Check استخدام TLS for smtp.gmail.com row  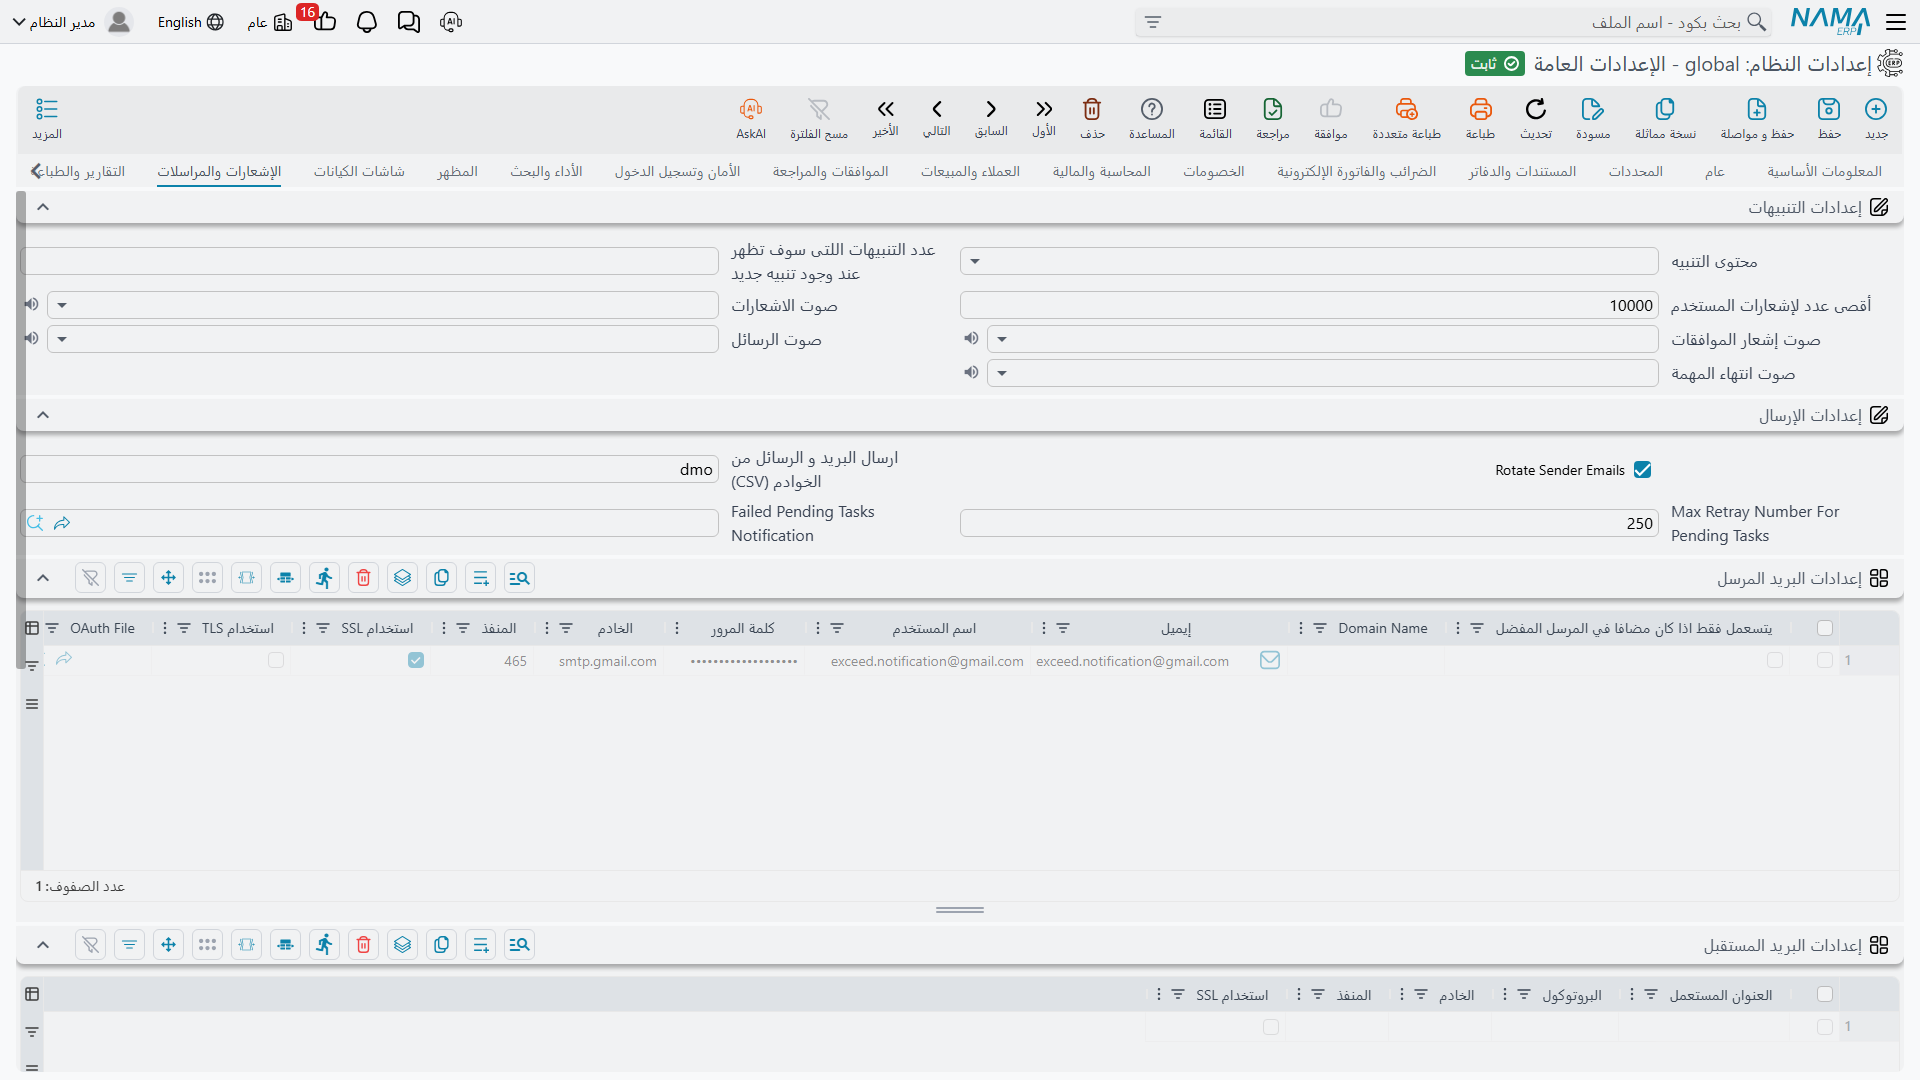point(276,660)
